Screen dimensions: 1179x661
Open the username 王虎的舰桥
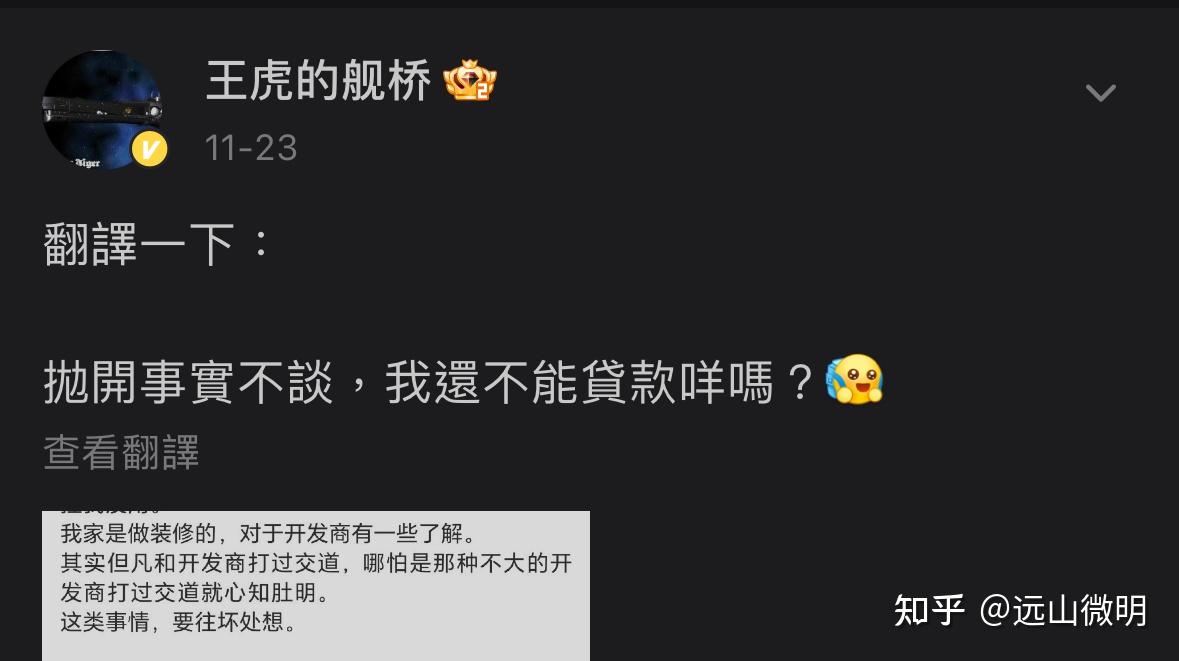[318, 81]
